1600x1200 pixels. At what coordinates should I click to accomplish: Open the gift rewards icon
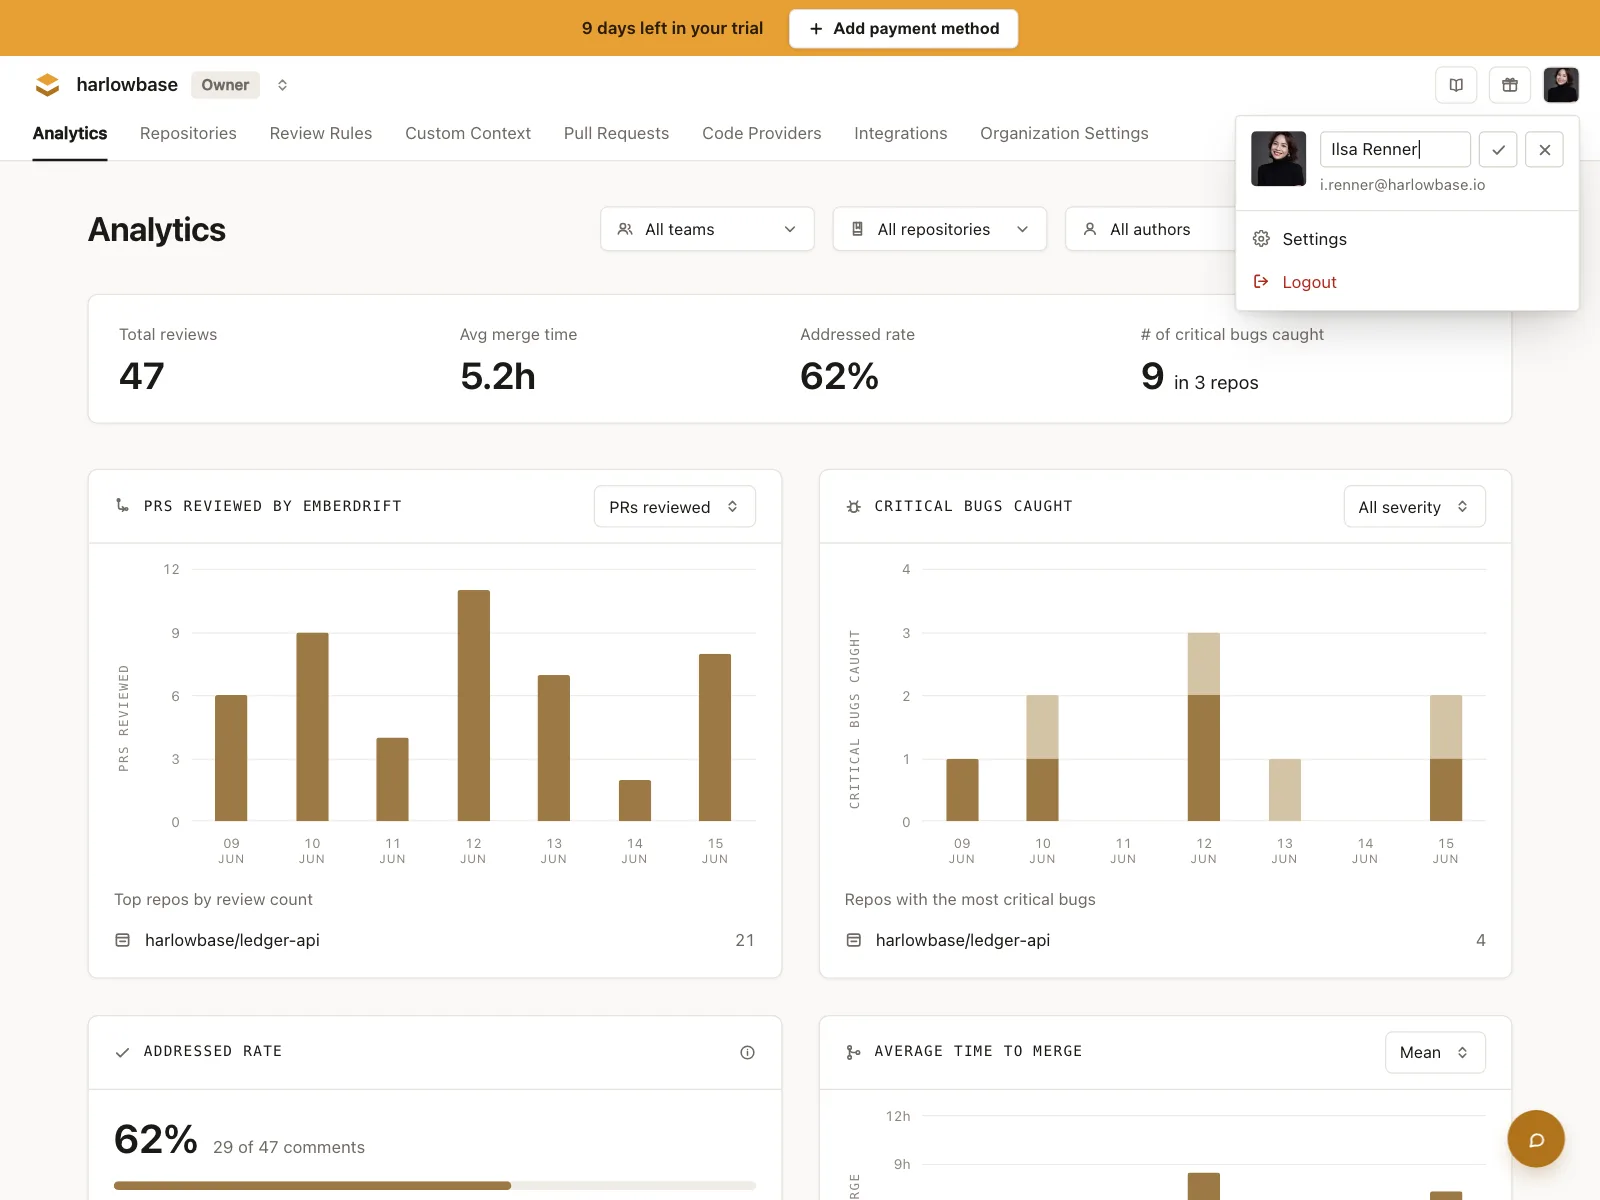[x=1510, y=85]
